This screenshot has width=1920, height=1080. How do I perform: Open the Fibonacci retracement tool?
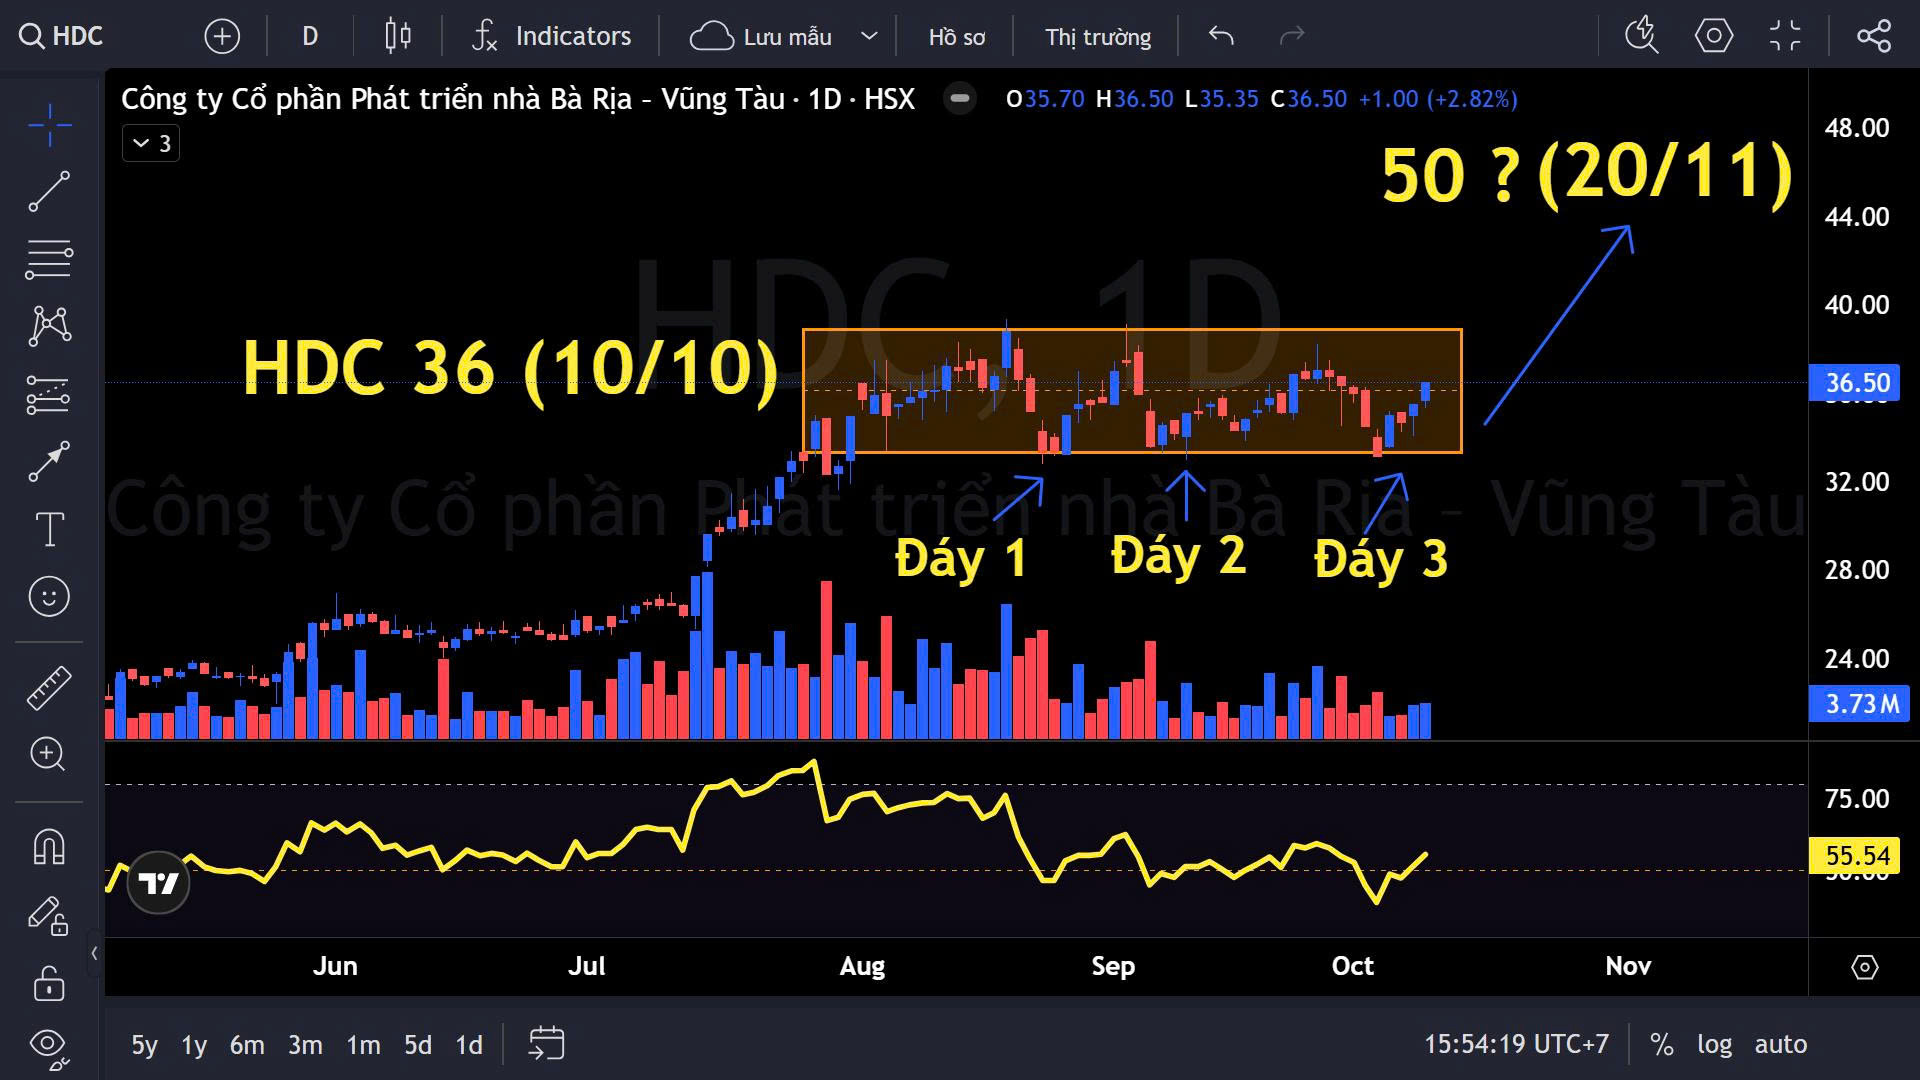pyautogui.click(x=49, y=259)
